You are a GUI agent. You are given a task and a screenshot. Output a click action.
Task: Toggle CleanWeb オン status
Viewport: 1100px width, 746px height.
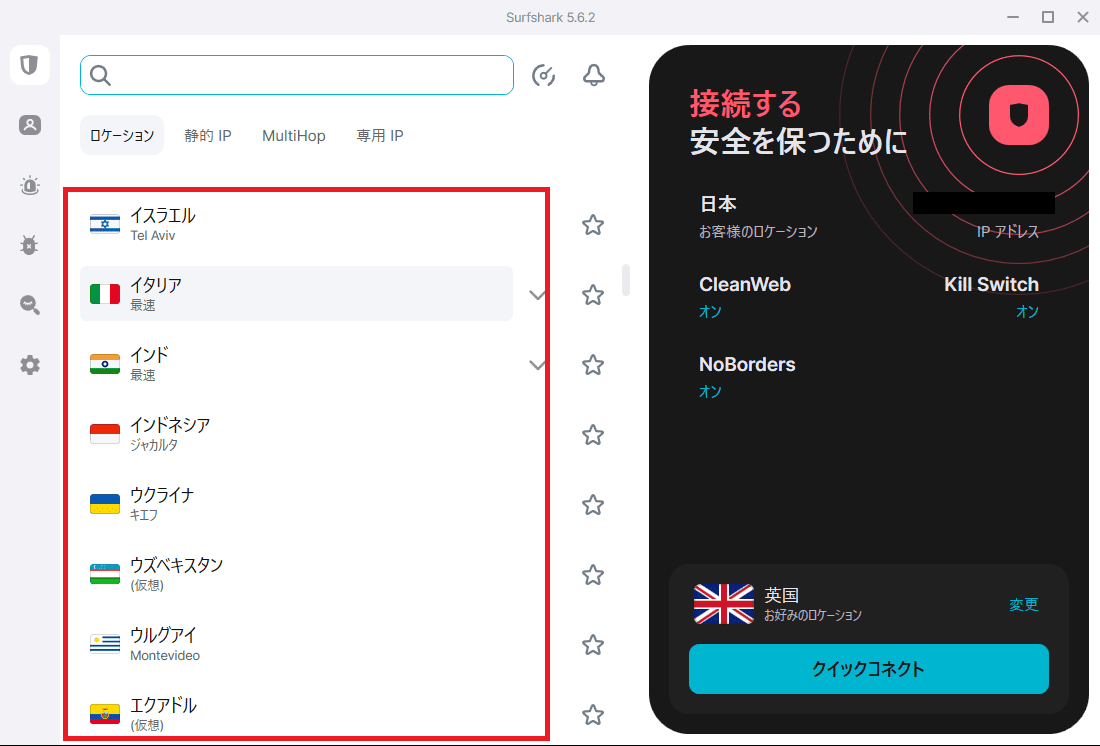710,312
